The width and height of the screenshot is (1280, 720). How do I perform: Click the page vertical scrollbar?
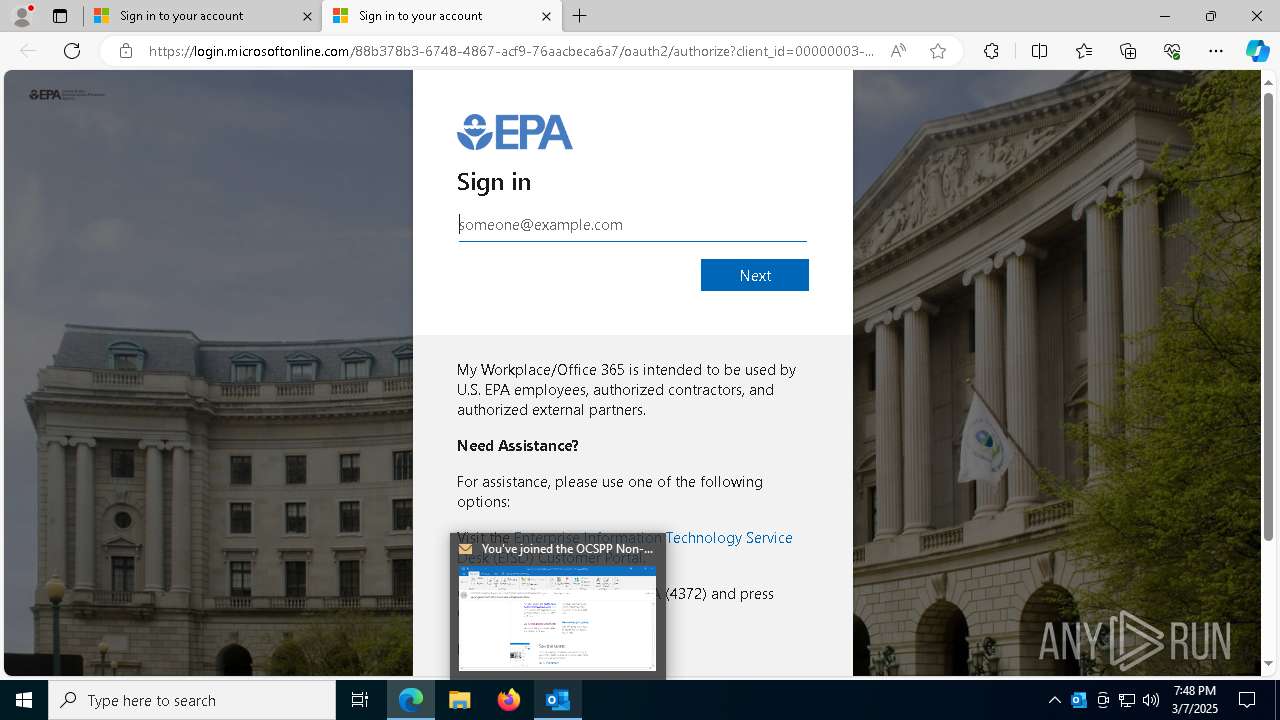point(1268,316)
